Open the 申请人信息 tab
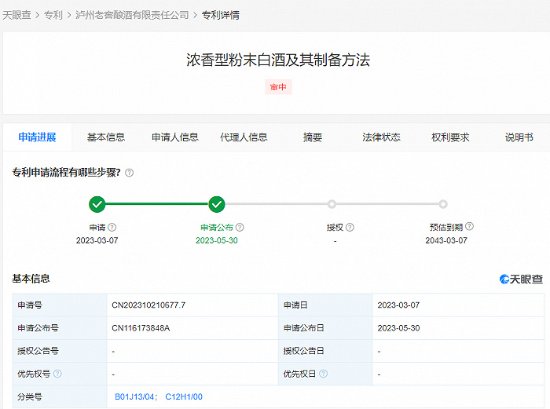The width and height of the screenshot is (550, 409). click(x=175, y=137)
